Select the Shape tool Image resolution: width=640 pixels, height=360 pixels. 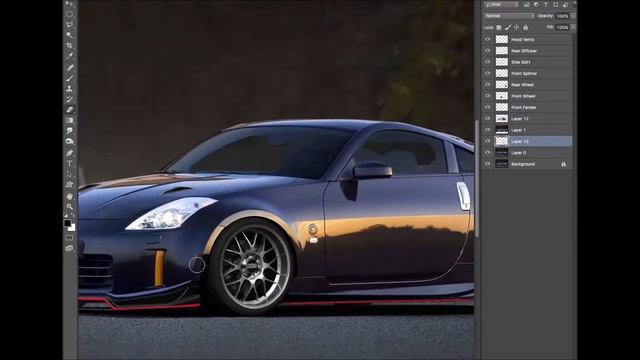[70, 185]
